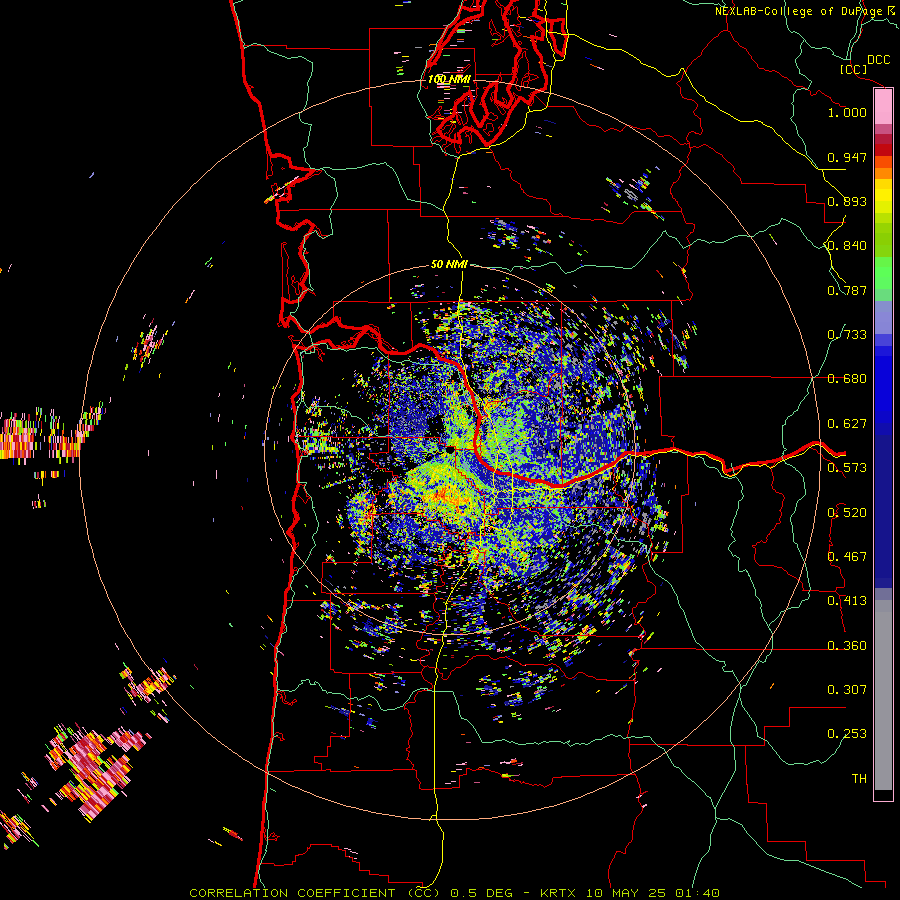Image resolution: width=900 pixels, height=900 pixels.
Task: Click the 100 NMI range ring label
Action: pos(449,79)
